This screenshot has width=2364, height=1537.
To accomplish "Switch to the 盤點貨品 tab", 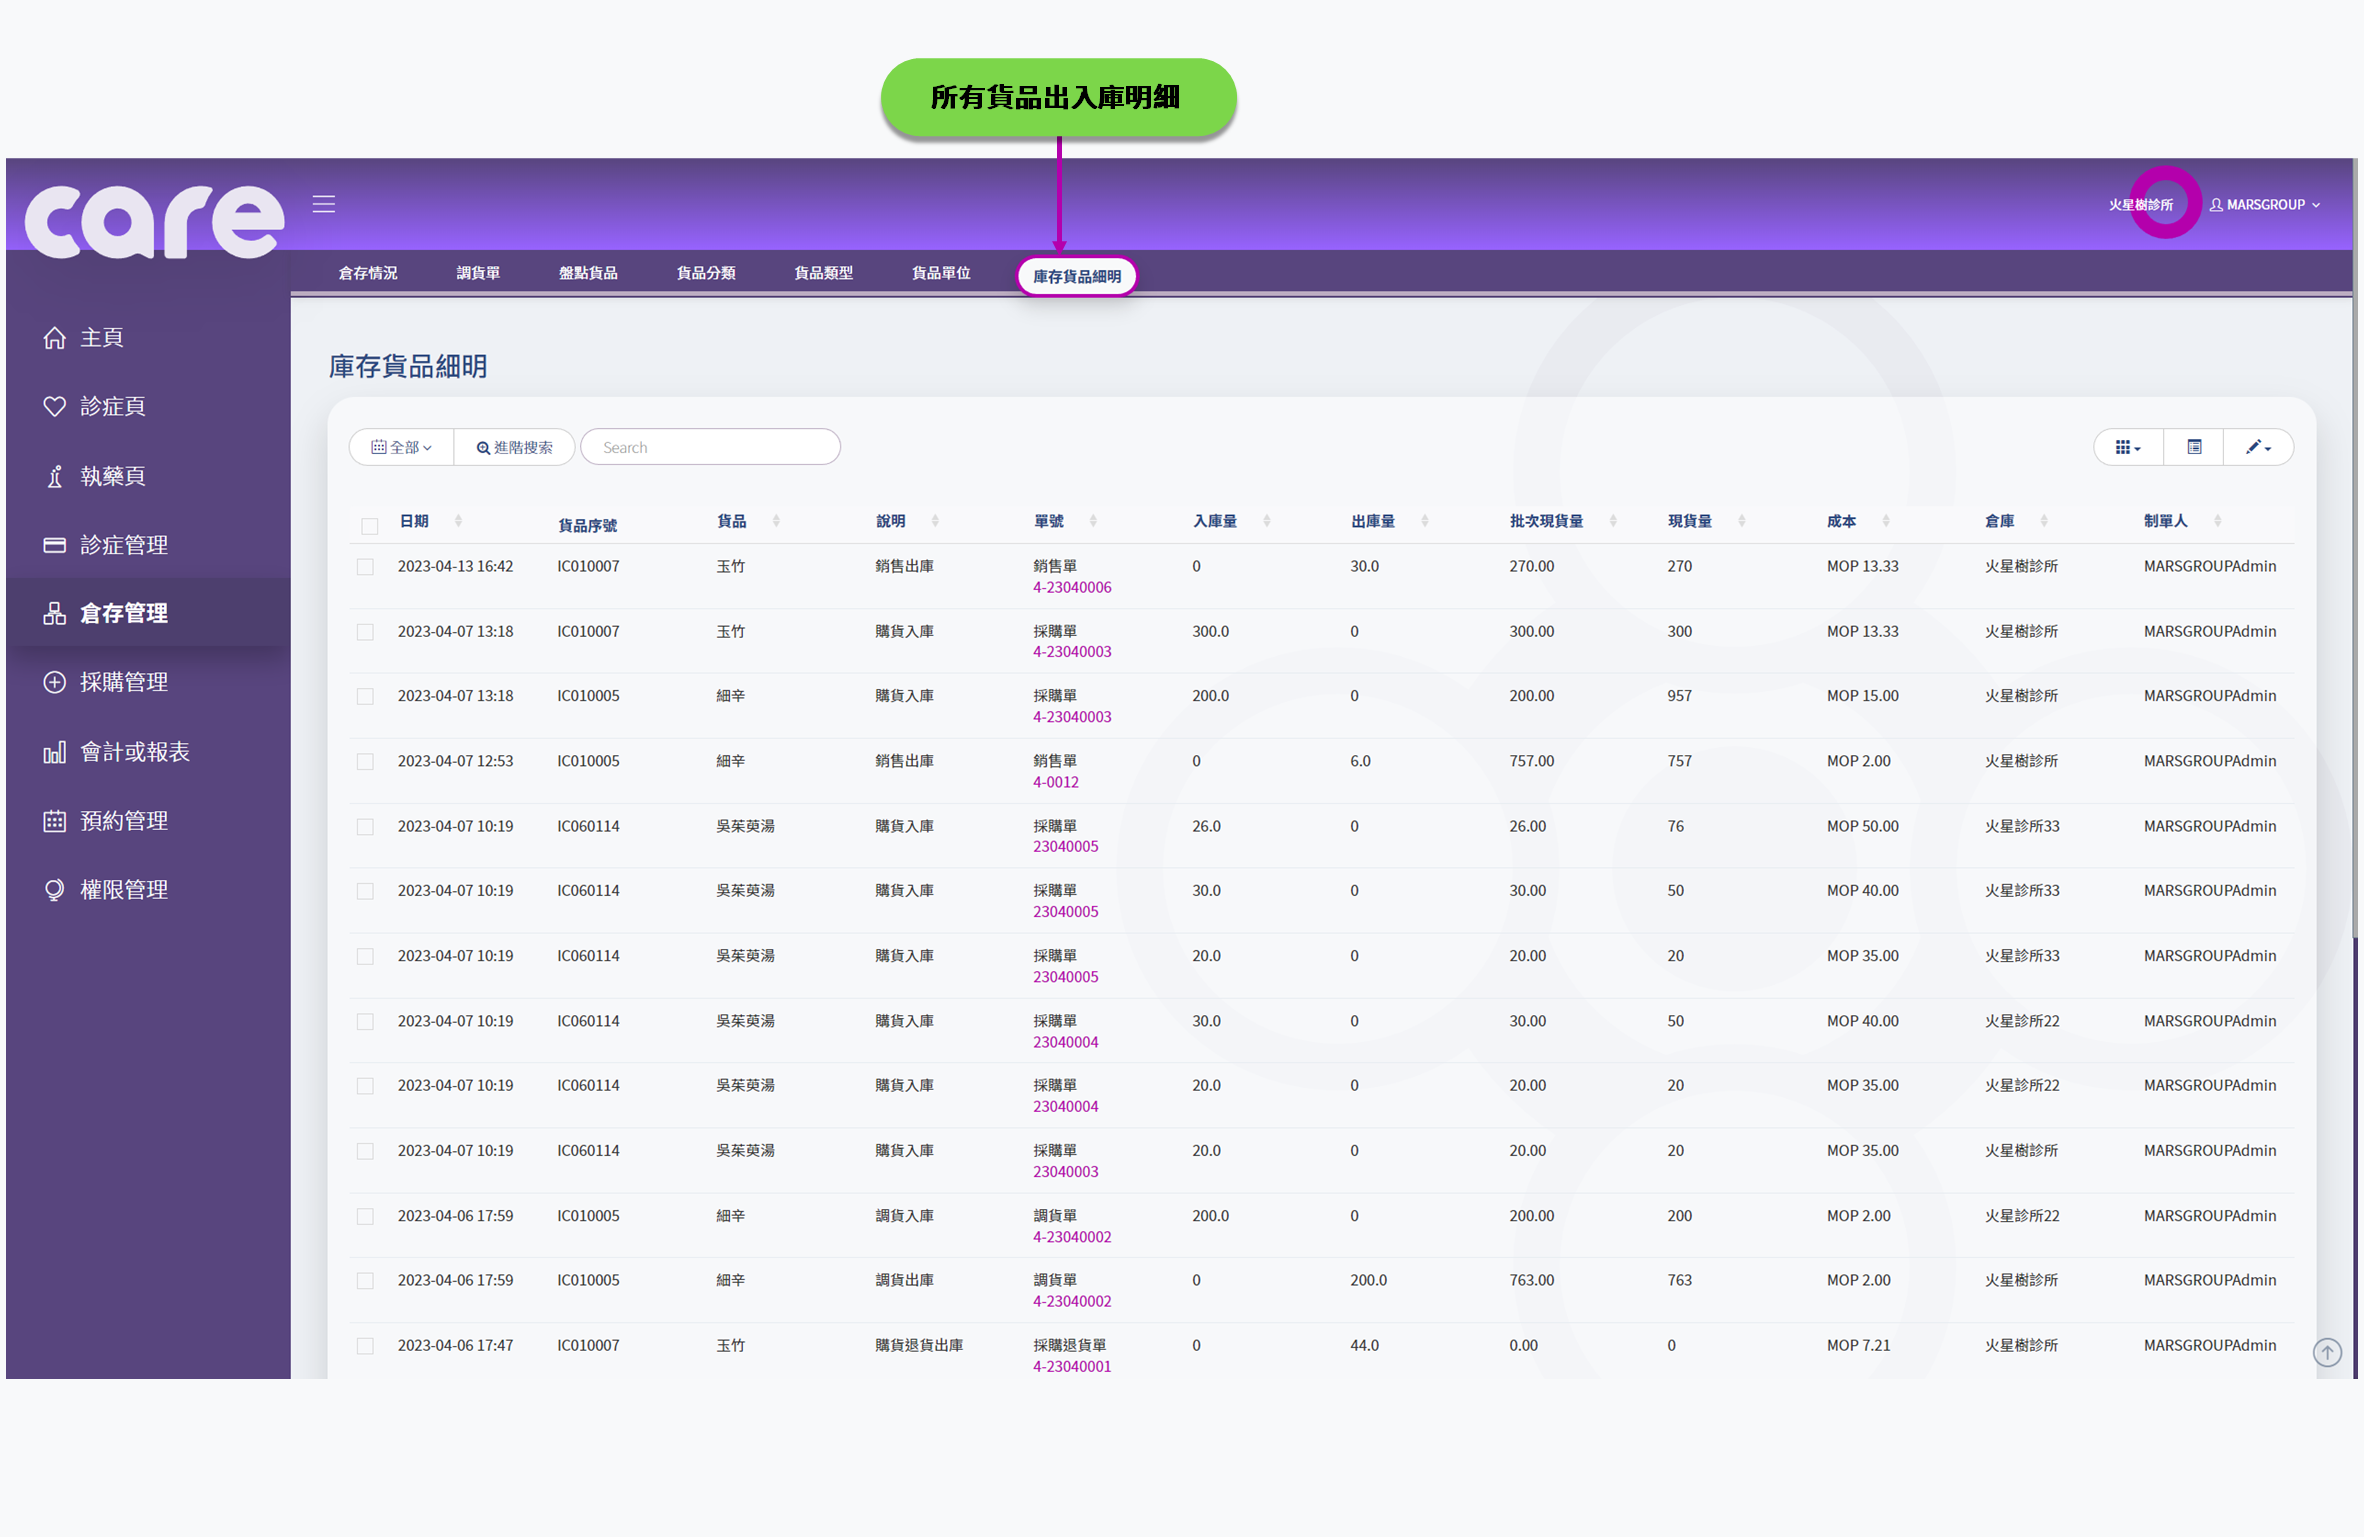I will (x=588, y=272).
